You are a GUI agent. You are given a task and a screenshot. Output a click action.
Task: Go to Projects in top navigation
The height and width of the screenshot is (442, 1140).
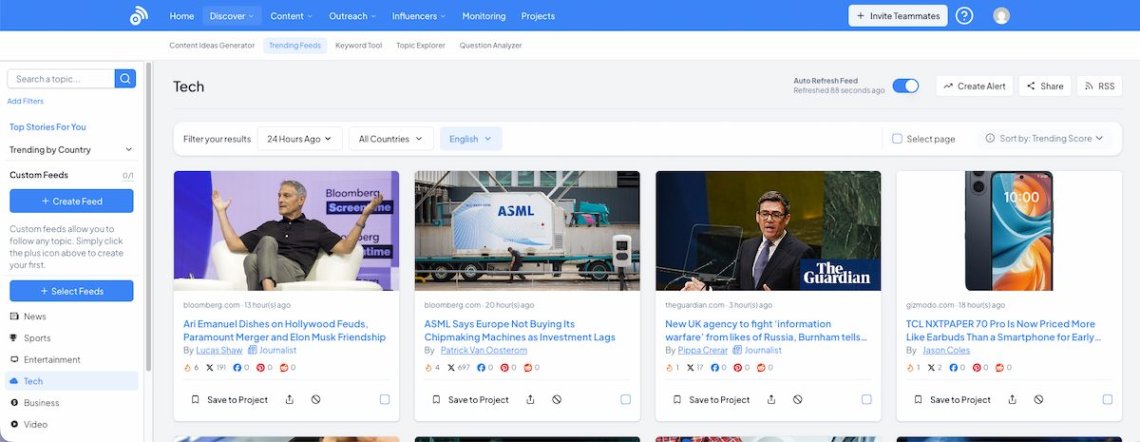(538, 15)
